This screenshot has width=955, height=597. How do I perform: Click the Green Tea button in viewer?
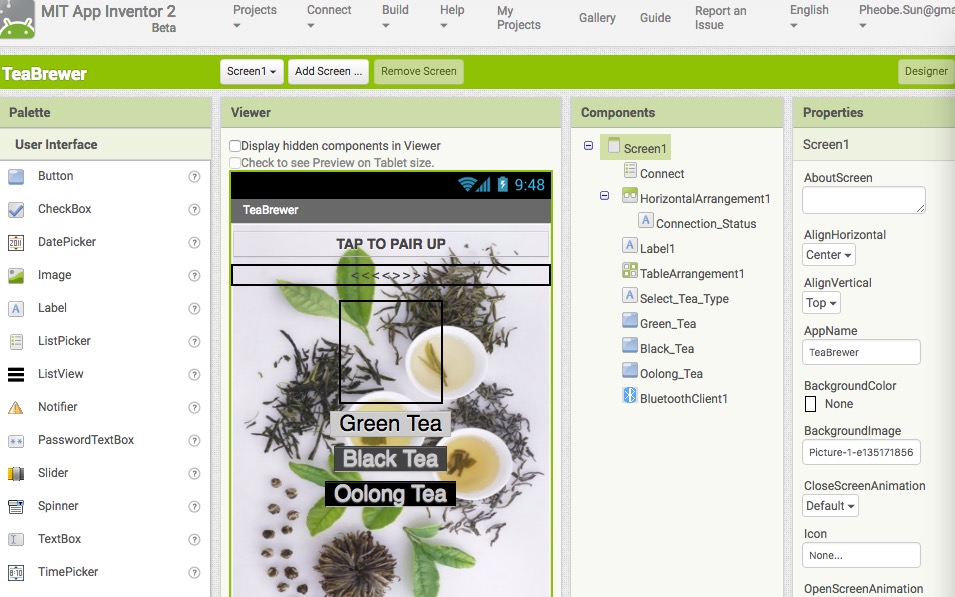390,423
